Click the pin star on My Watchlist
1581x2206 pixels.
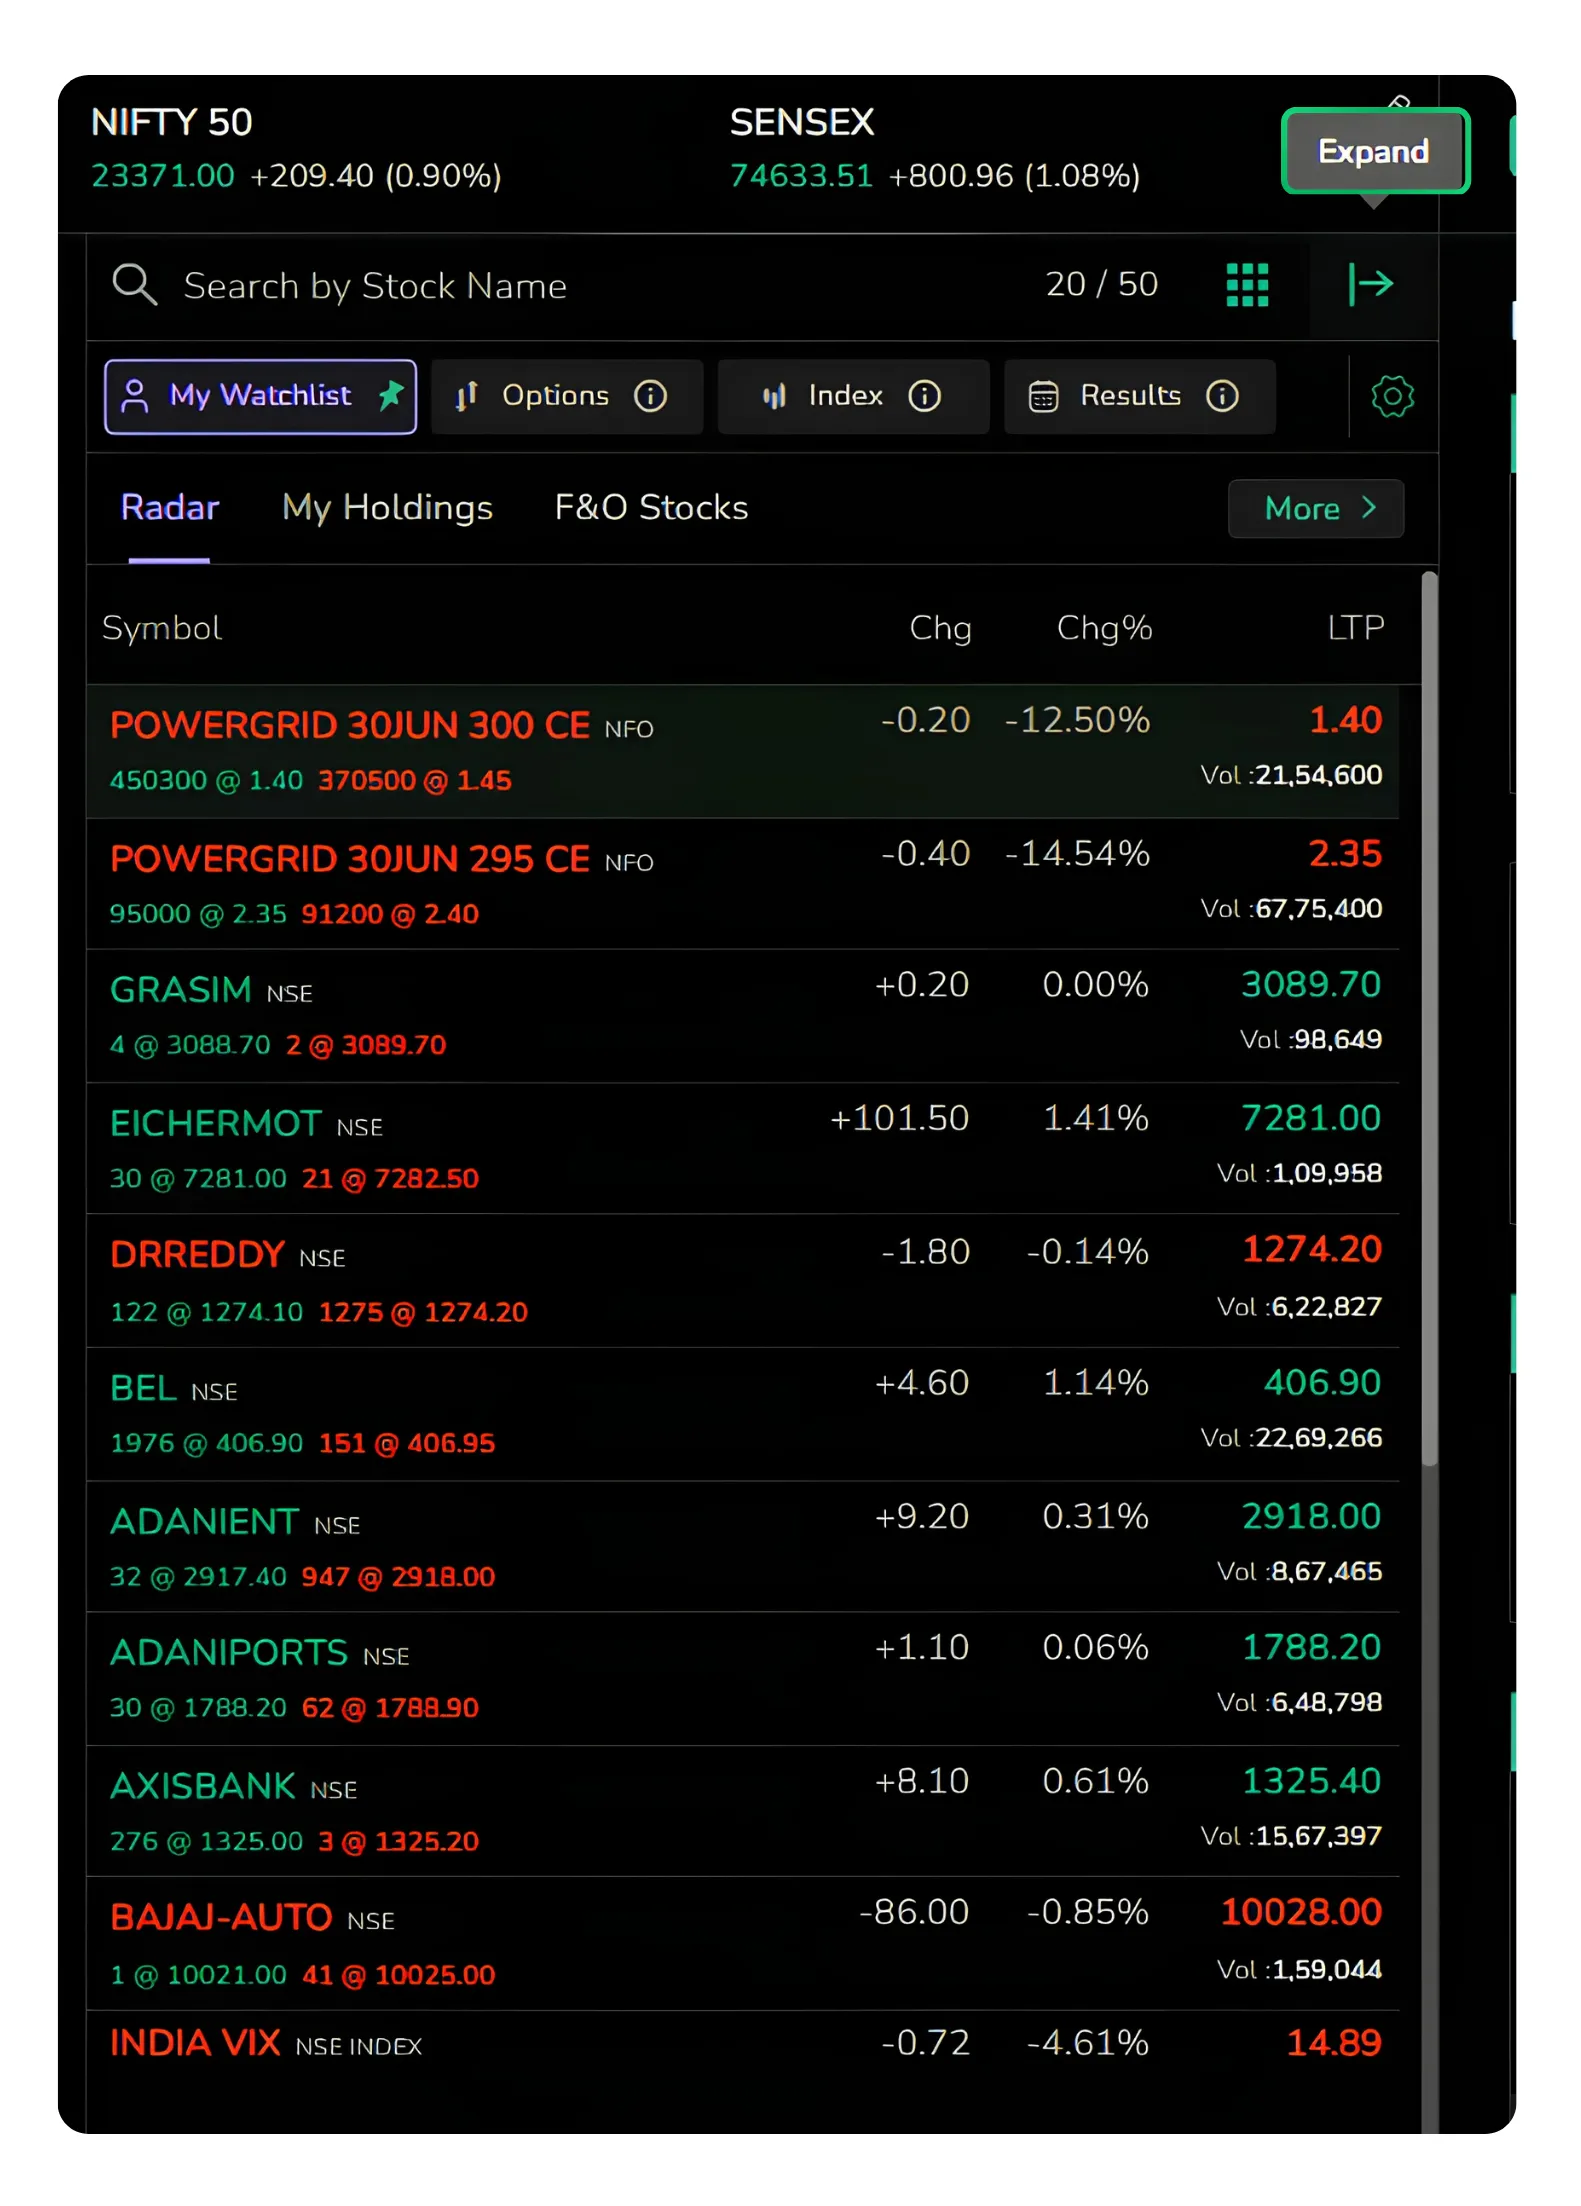tap(391, 395)
